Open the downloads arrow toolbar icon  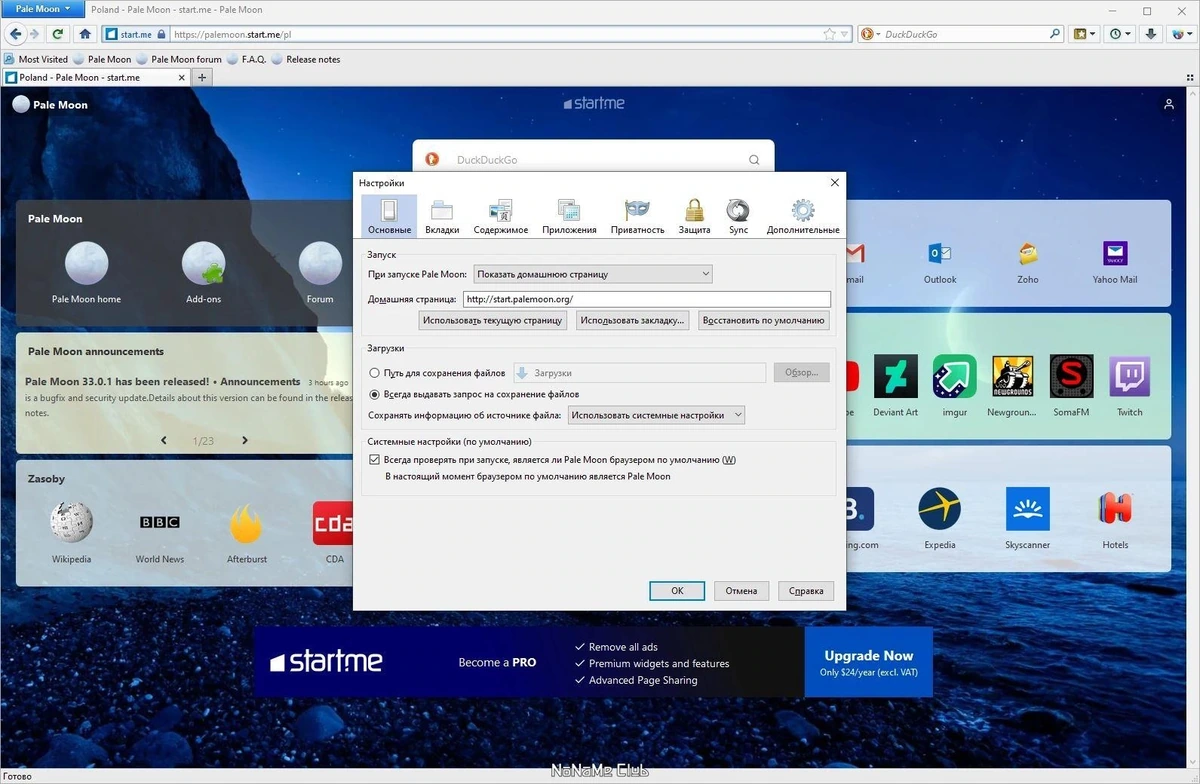pos(1151,34)
